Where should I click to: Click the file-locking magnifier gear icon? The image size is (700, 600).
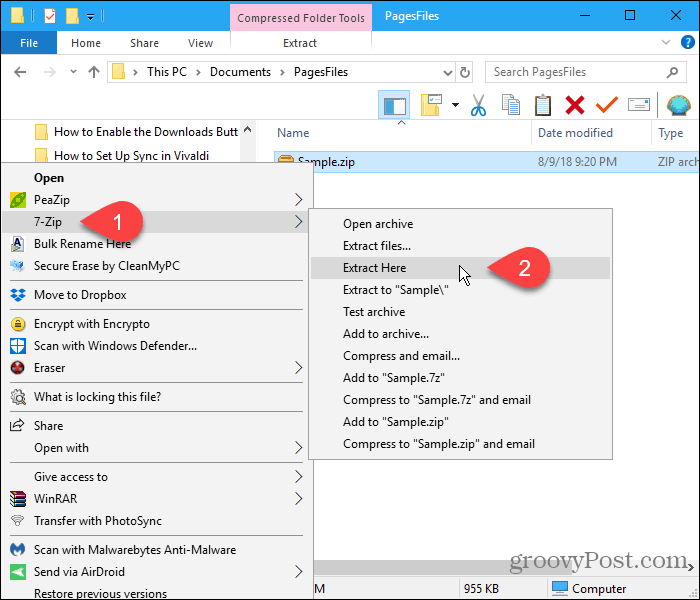[18, 397]
